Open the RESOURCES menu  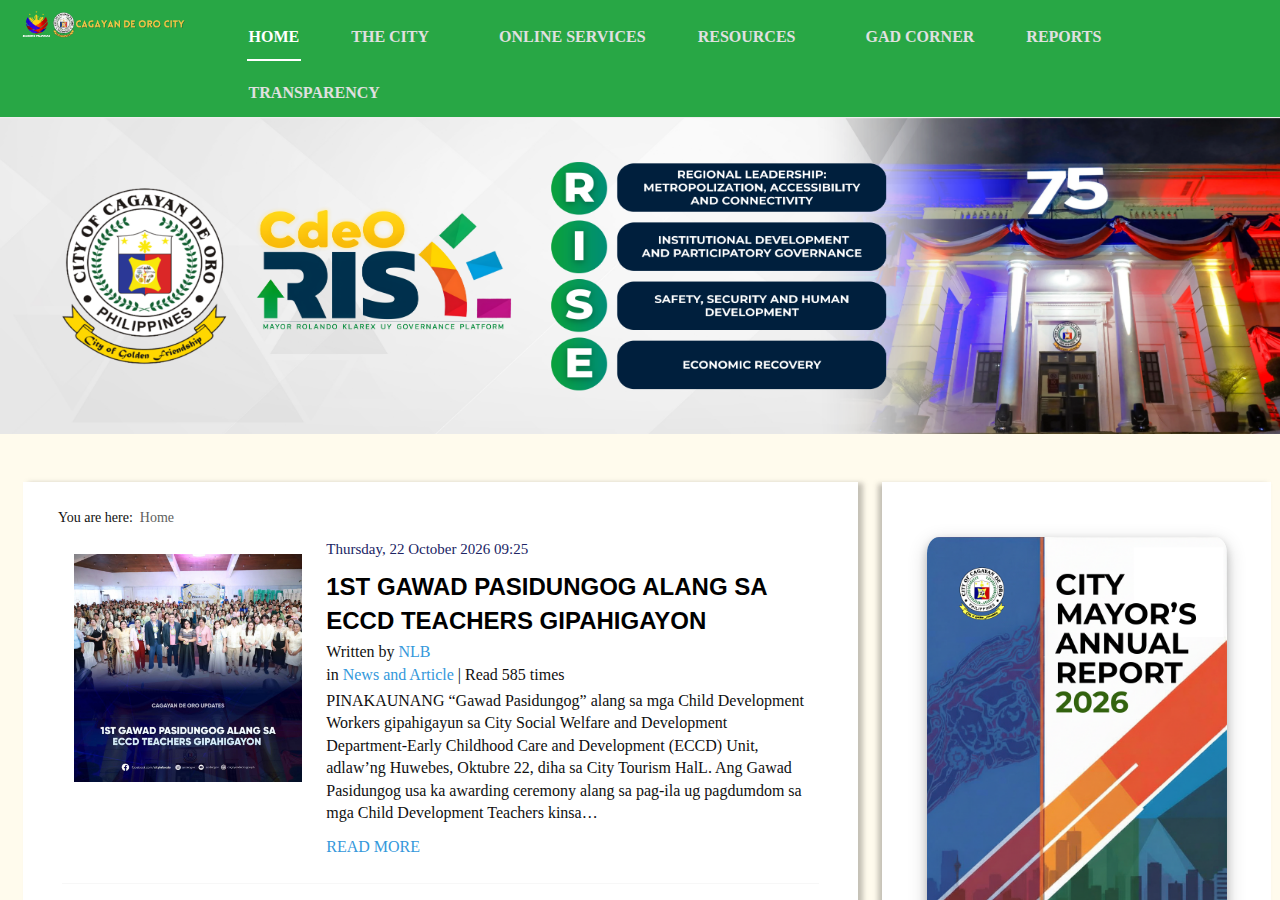point(747,37)
